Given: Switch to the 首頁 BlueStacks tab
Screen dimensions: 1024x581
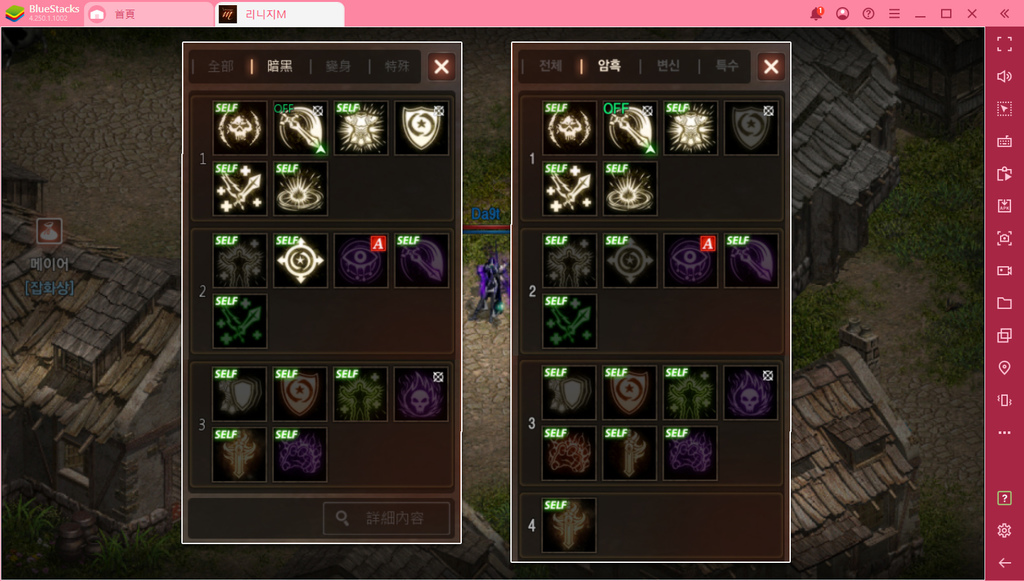Looking at the screenshot, I should [x=124, y=14].
